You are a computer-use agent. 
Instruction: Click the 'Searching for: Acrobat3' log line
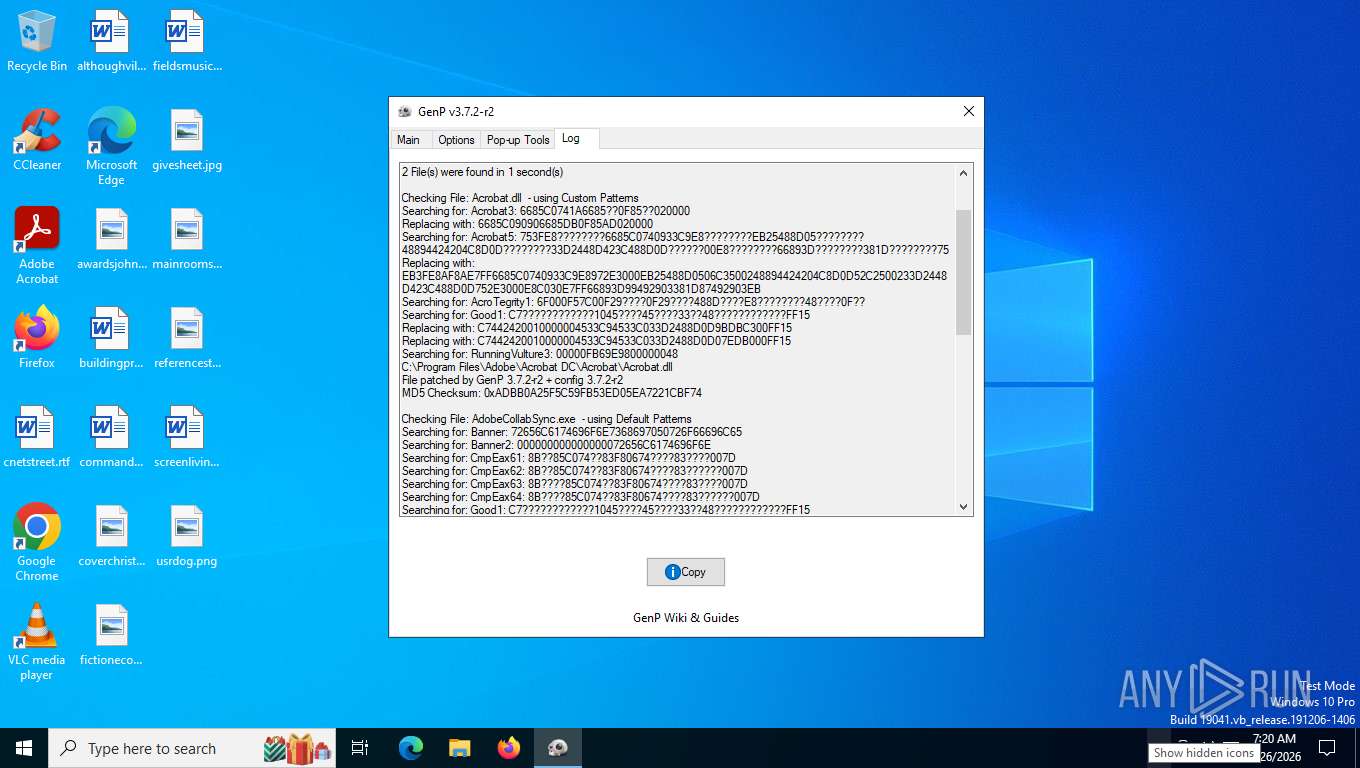pyautogui.click(x=546, y=211)
